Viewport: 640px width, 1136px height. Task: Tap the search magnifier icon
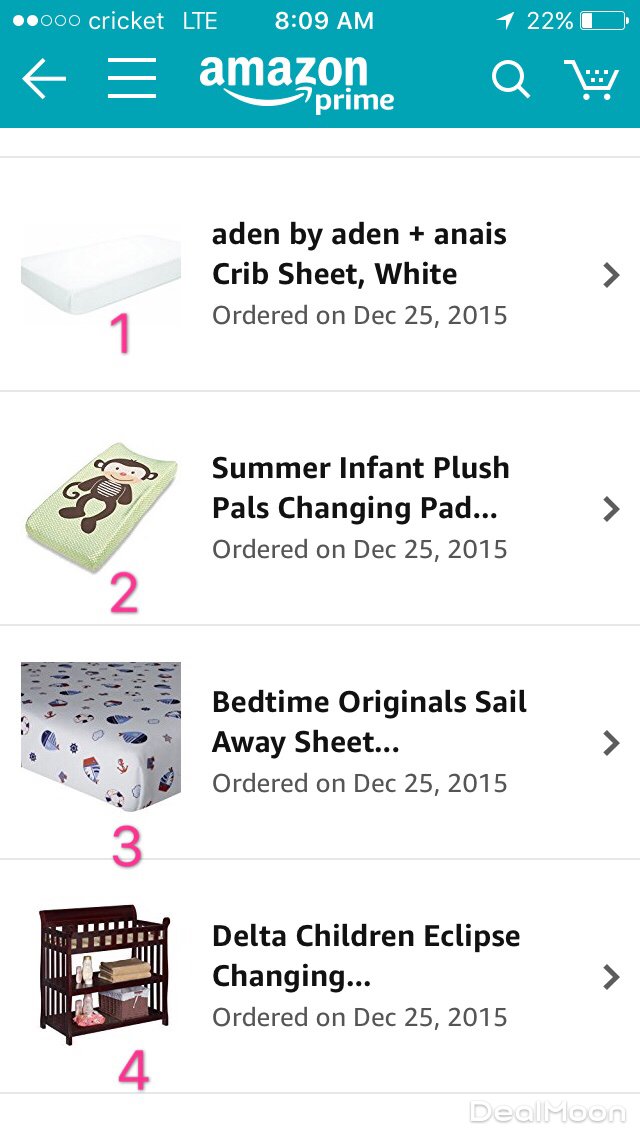point(510,78)
